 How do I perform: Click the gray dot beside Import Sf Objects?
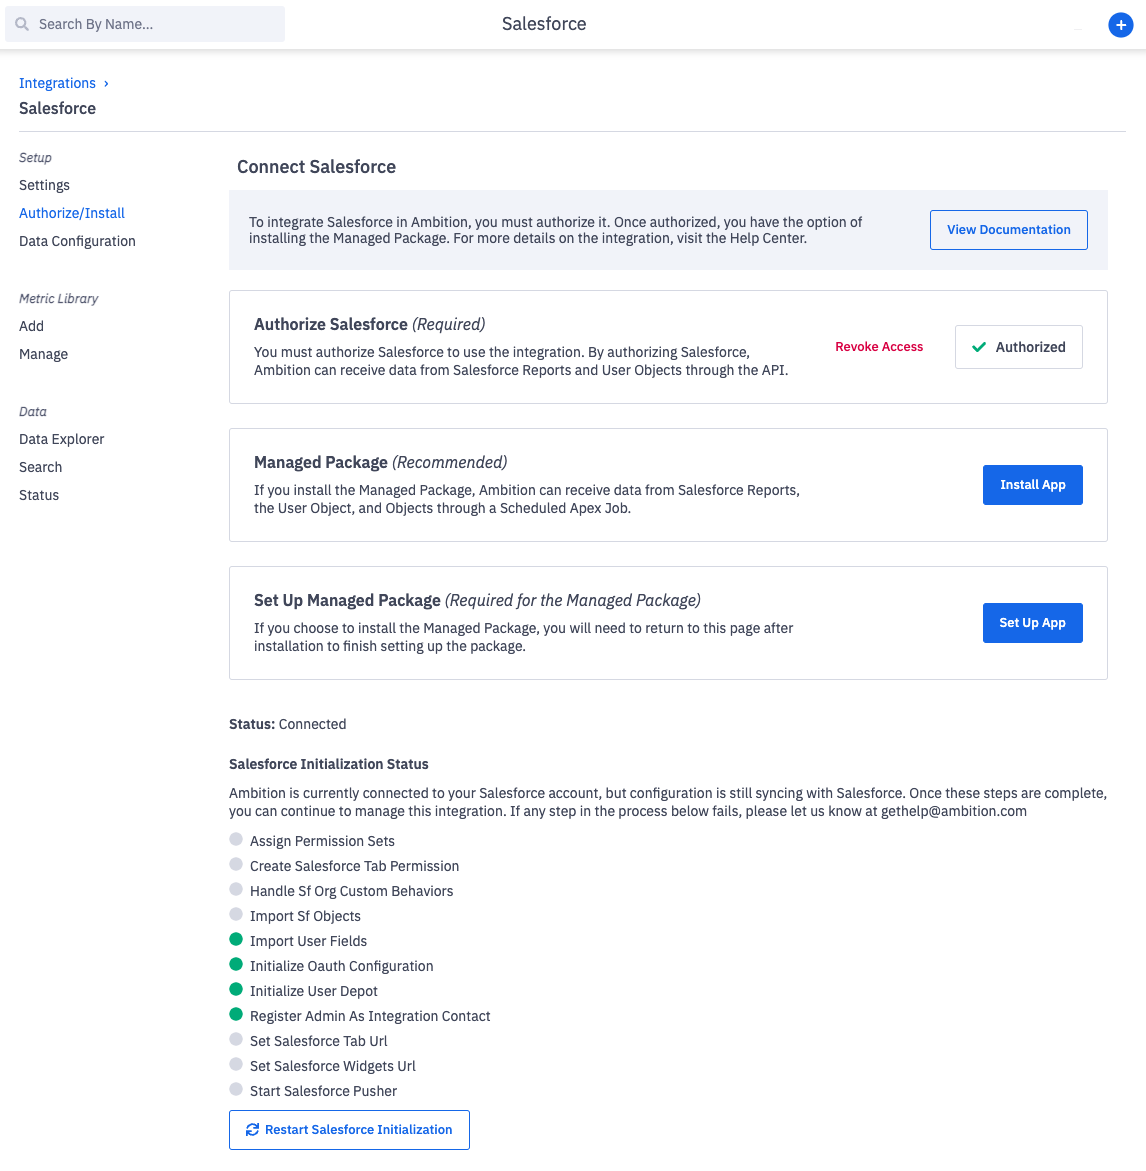[235, 914]
